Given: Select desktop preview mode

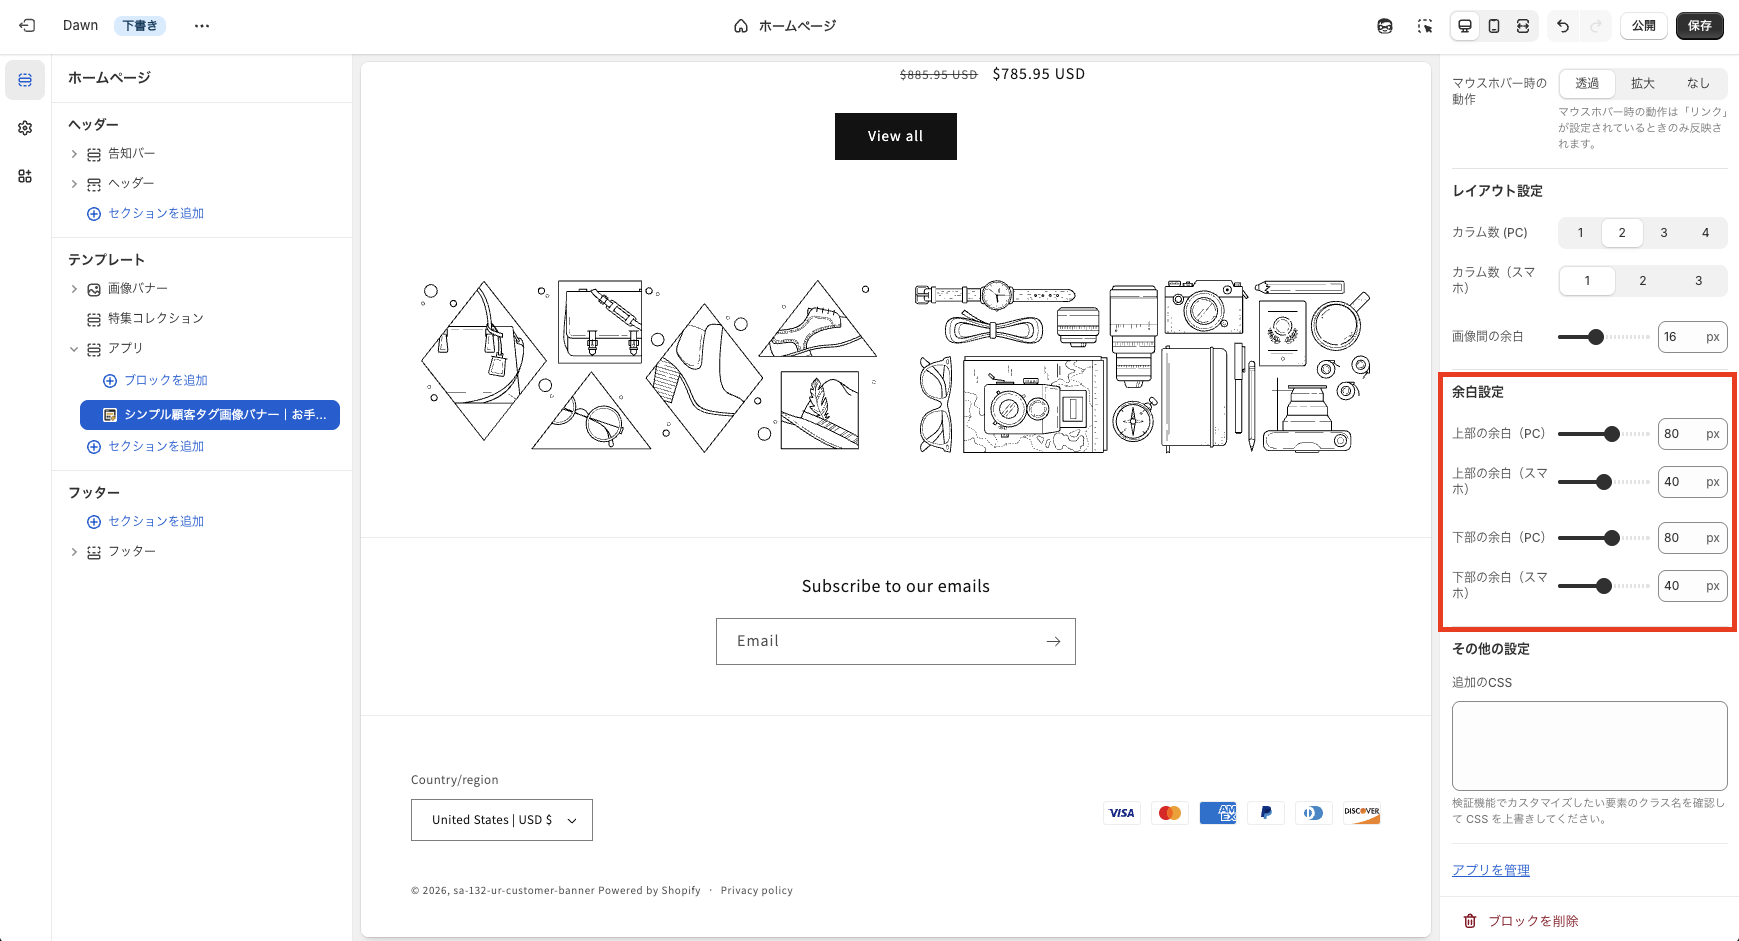Looking at the screenshot, I should click(x=1464, y=26).
